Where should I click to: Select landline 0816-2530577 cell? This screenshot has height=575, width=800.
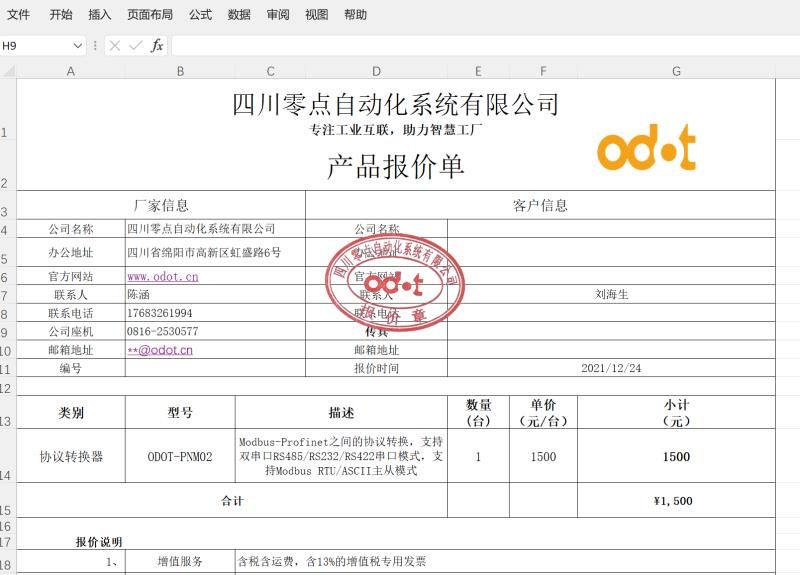pyautogui.click(x=215, y=331)
